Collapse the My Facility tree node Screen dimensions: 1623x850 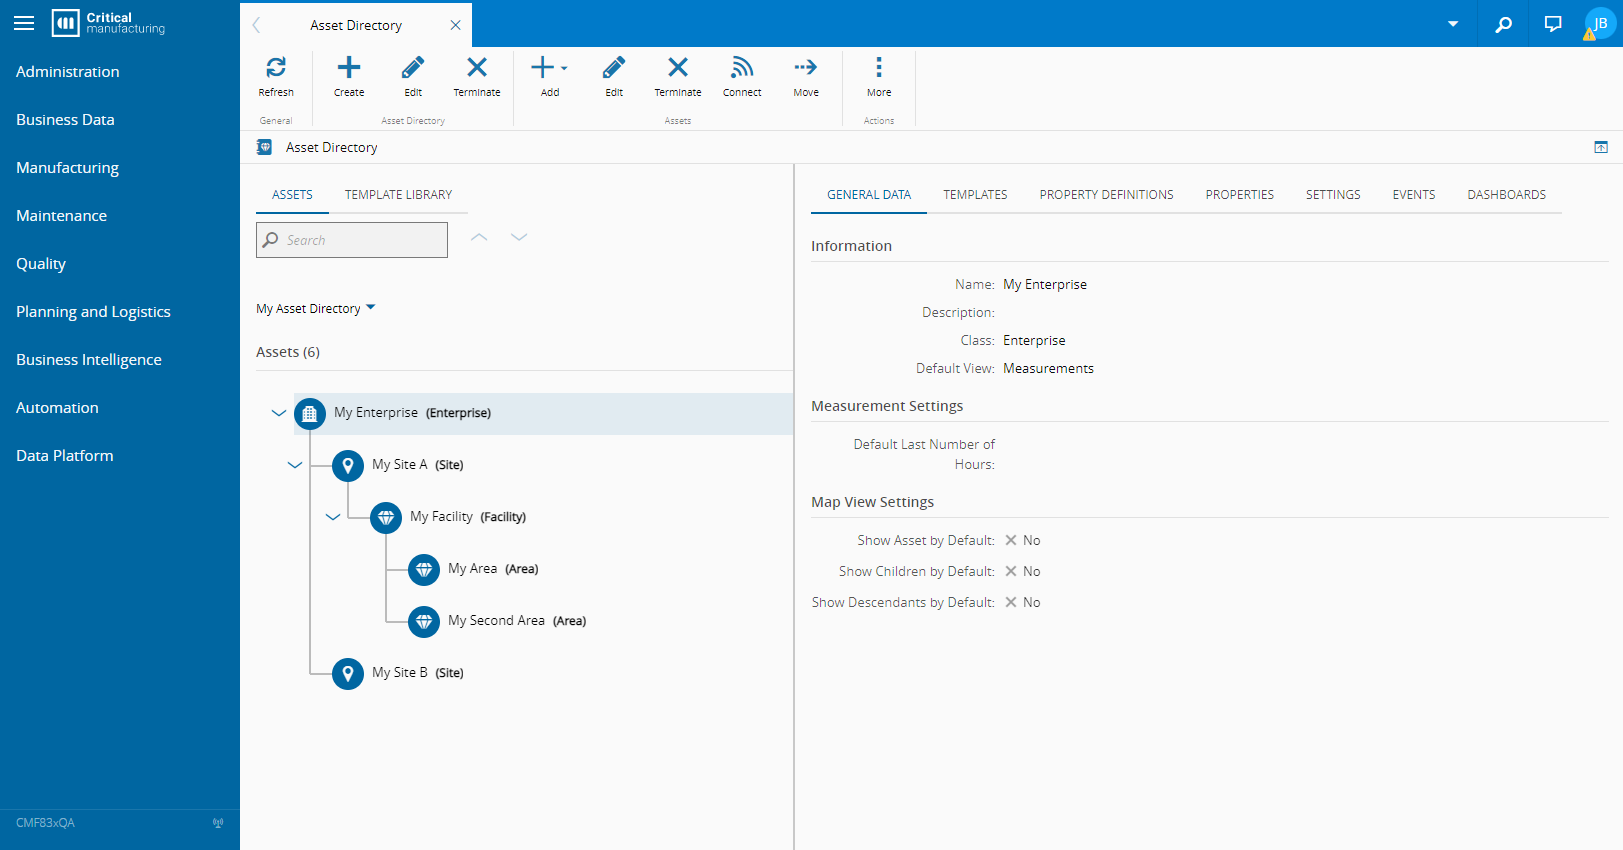coord(333,517)
